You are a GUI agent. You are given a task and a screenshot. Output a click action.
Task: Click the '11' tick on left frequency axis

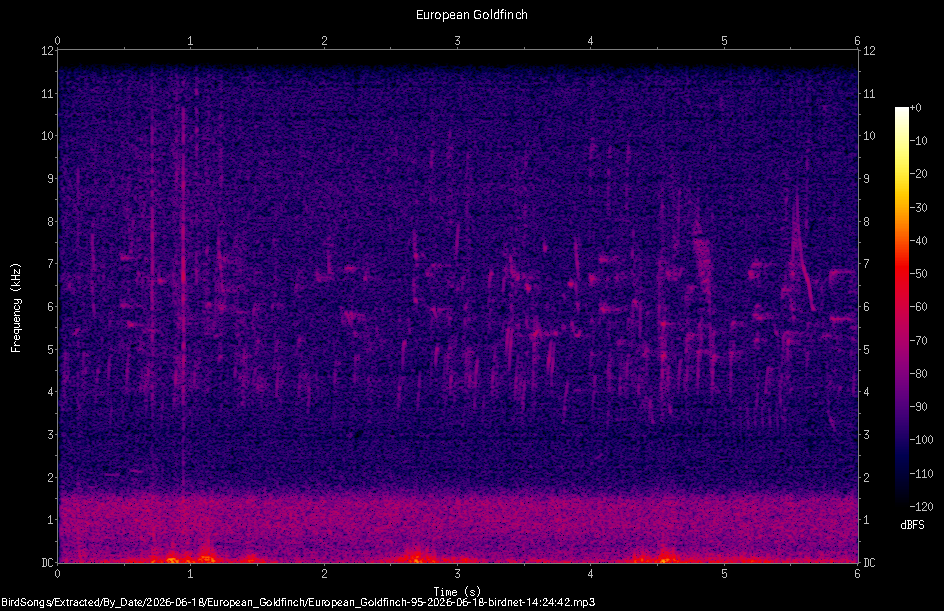(47, 94)
